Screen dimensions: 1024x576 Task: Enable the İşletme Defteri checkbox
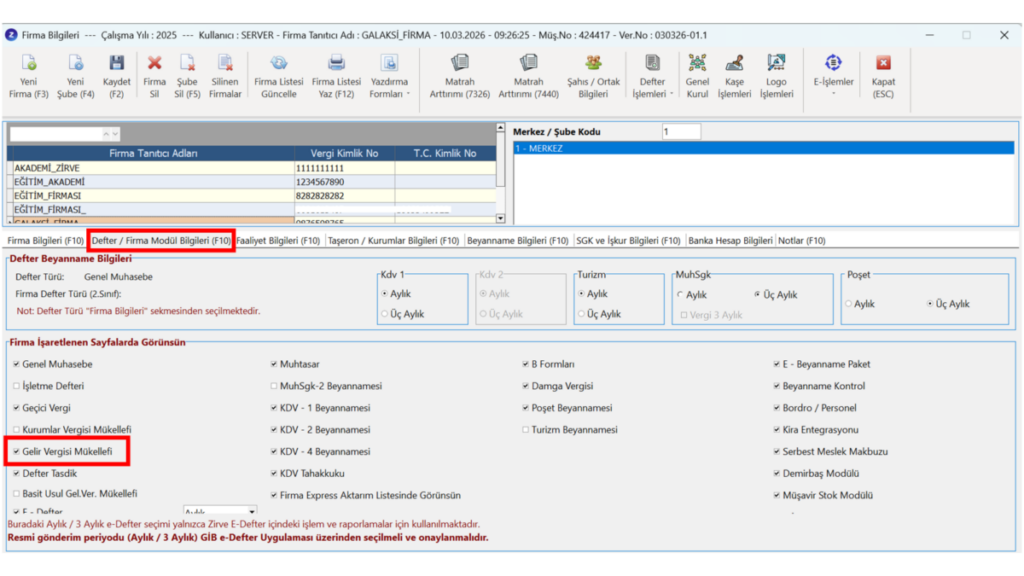point(16,386)
